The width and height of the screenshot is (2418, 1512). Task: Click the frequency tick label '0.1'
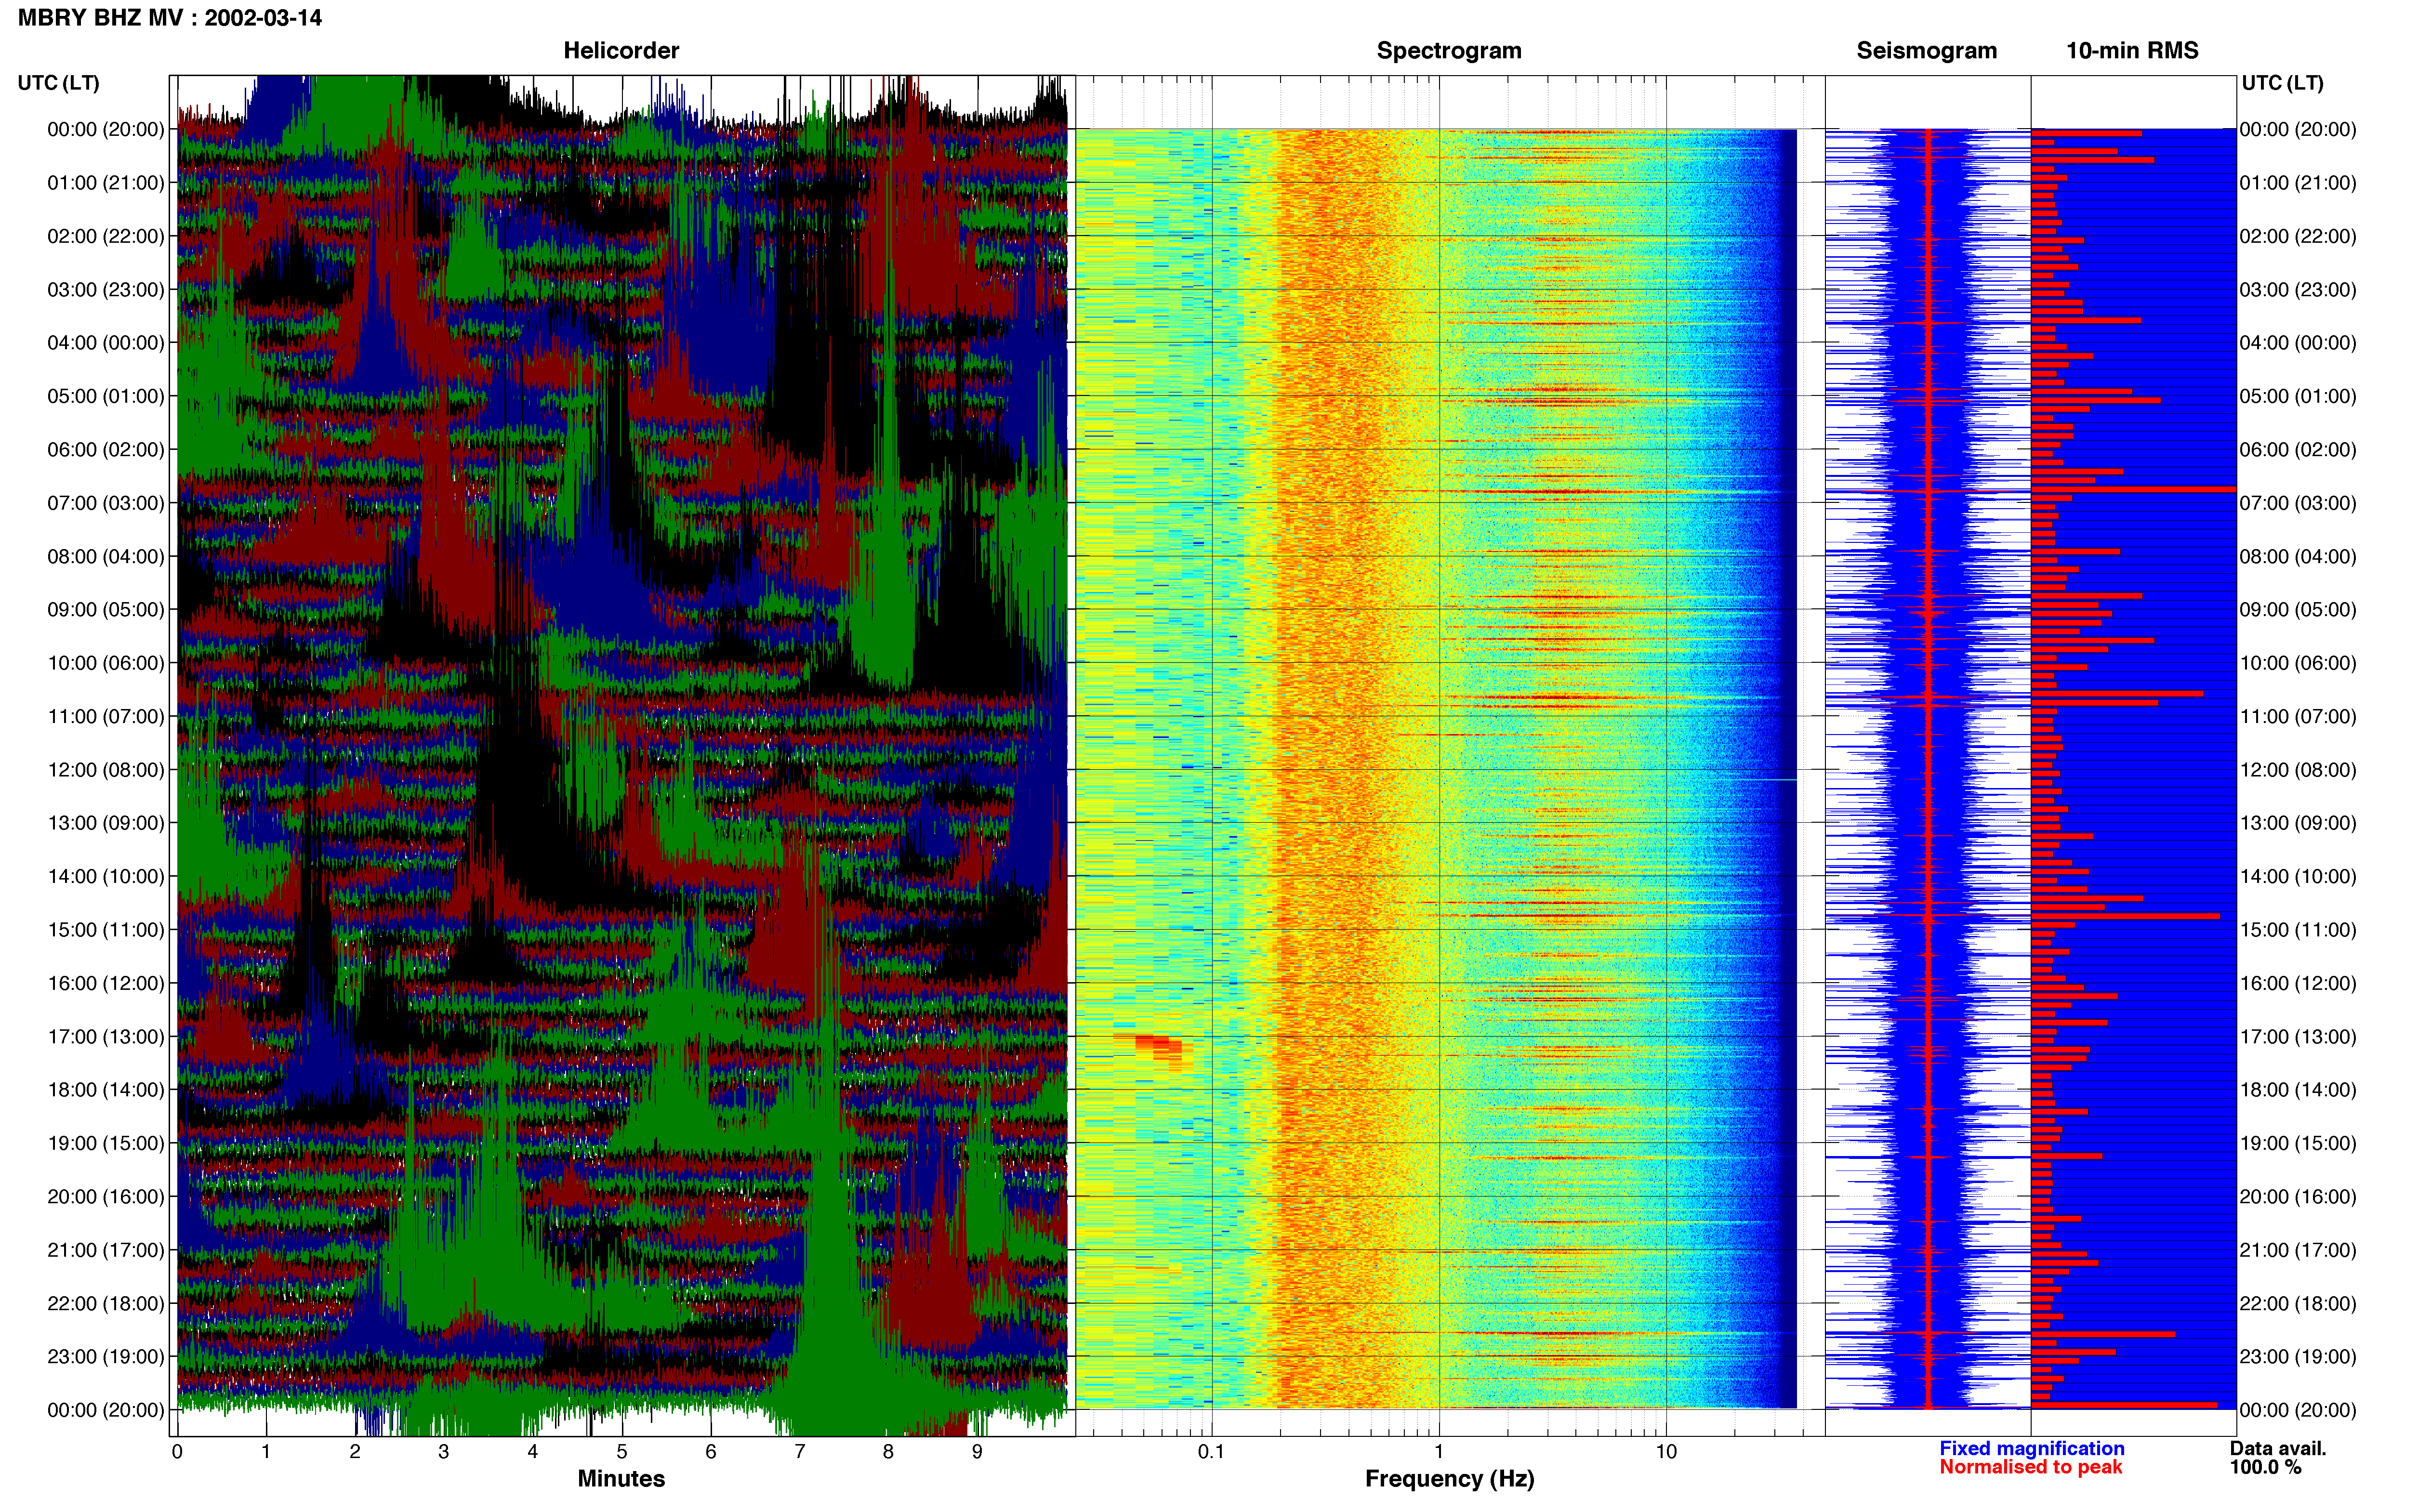tap(1211, 1452)
